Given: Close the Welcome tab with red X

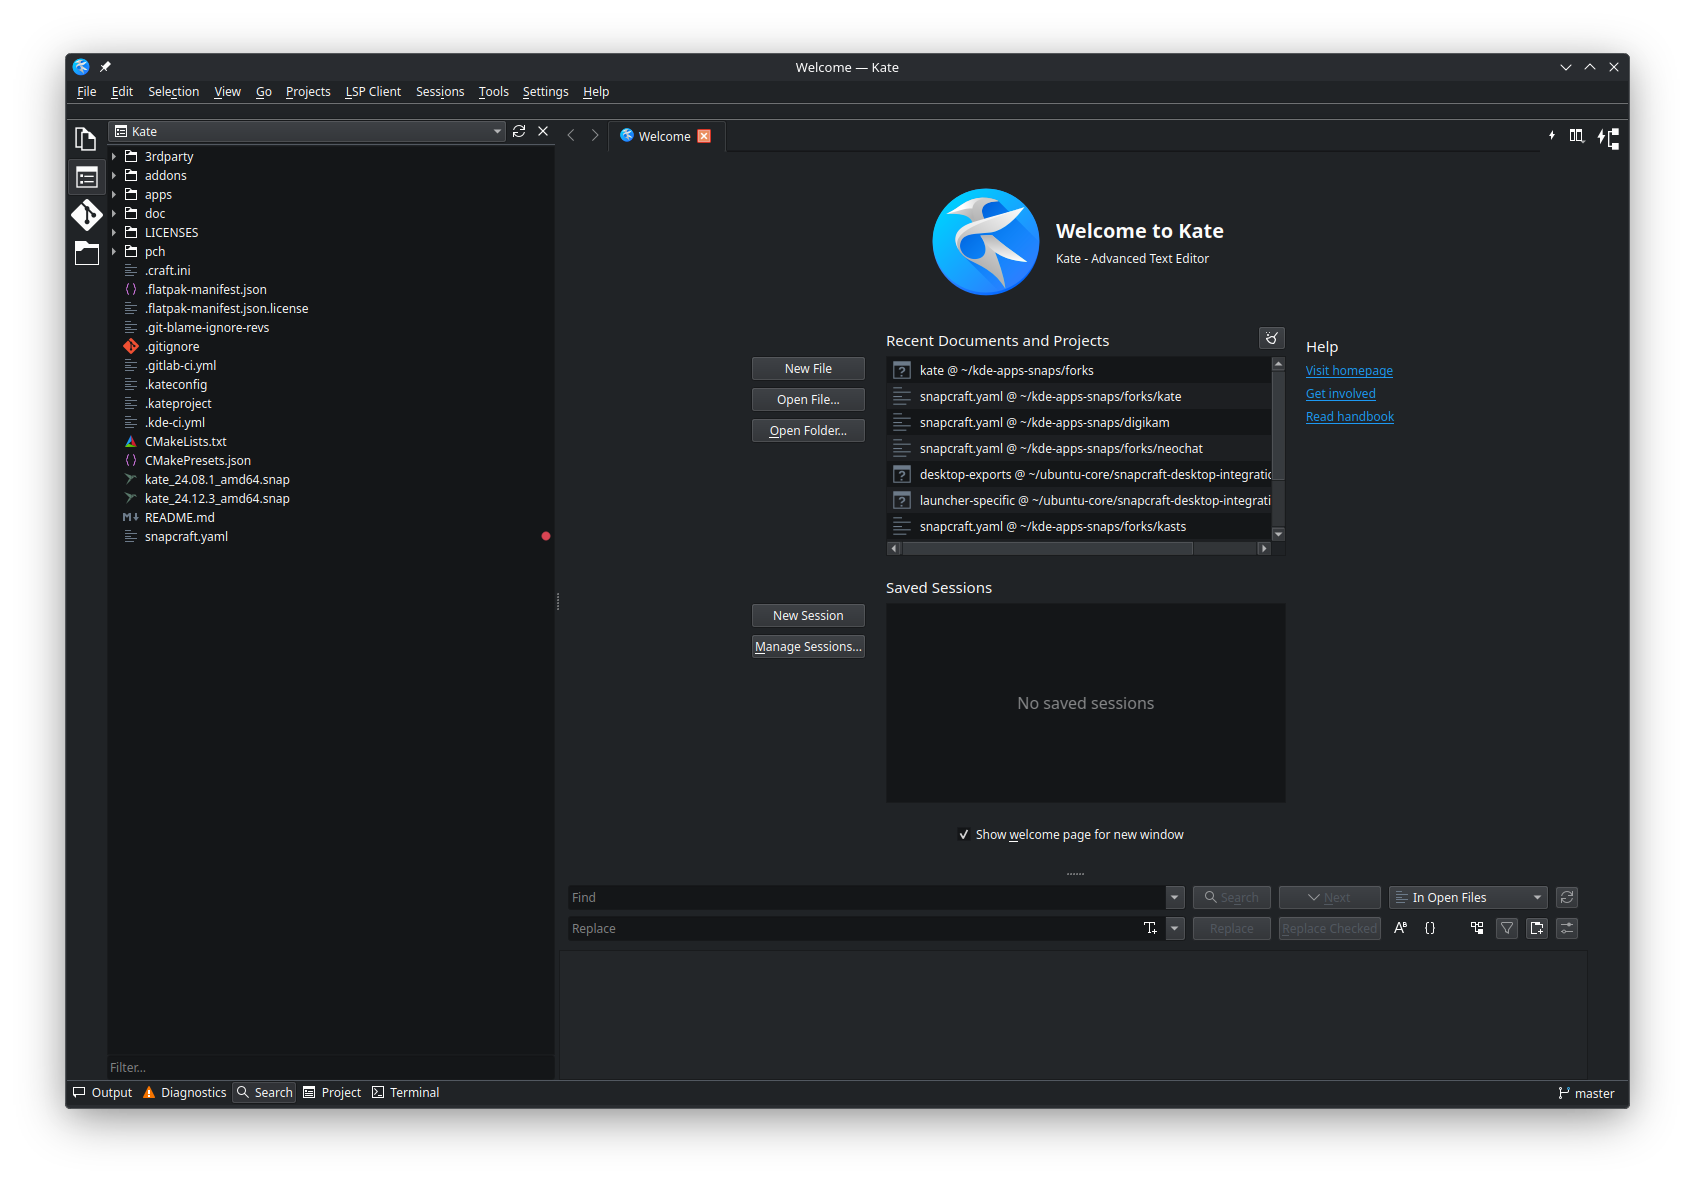Looking at the screenshot, I should click(x=704, y=136).
